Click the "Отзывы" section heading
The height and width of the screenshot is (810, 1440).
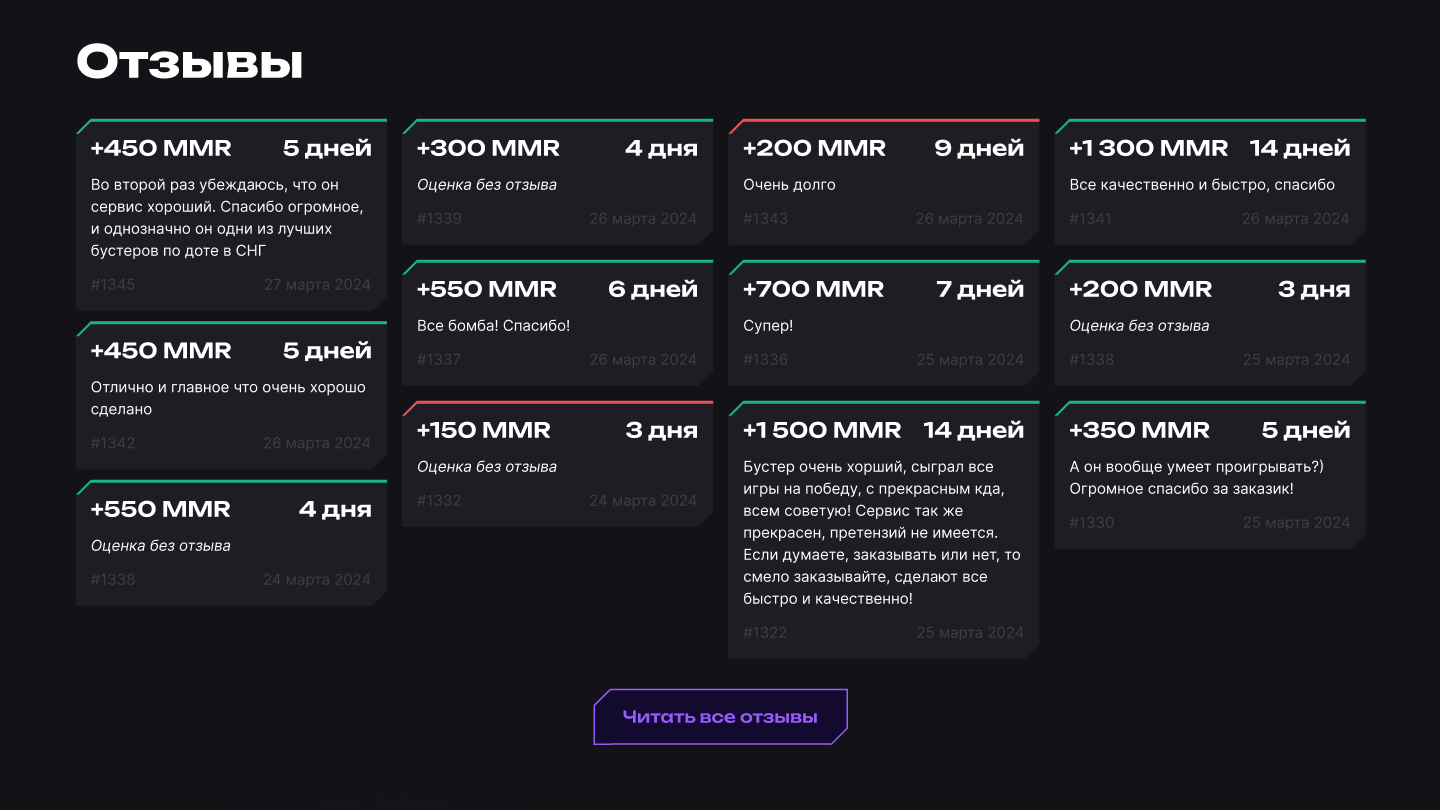190,62
